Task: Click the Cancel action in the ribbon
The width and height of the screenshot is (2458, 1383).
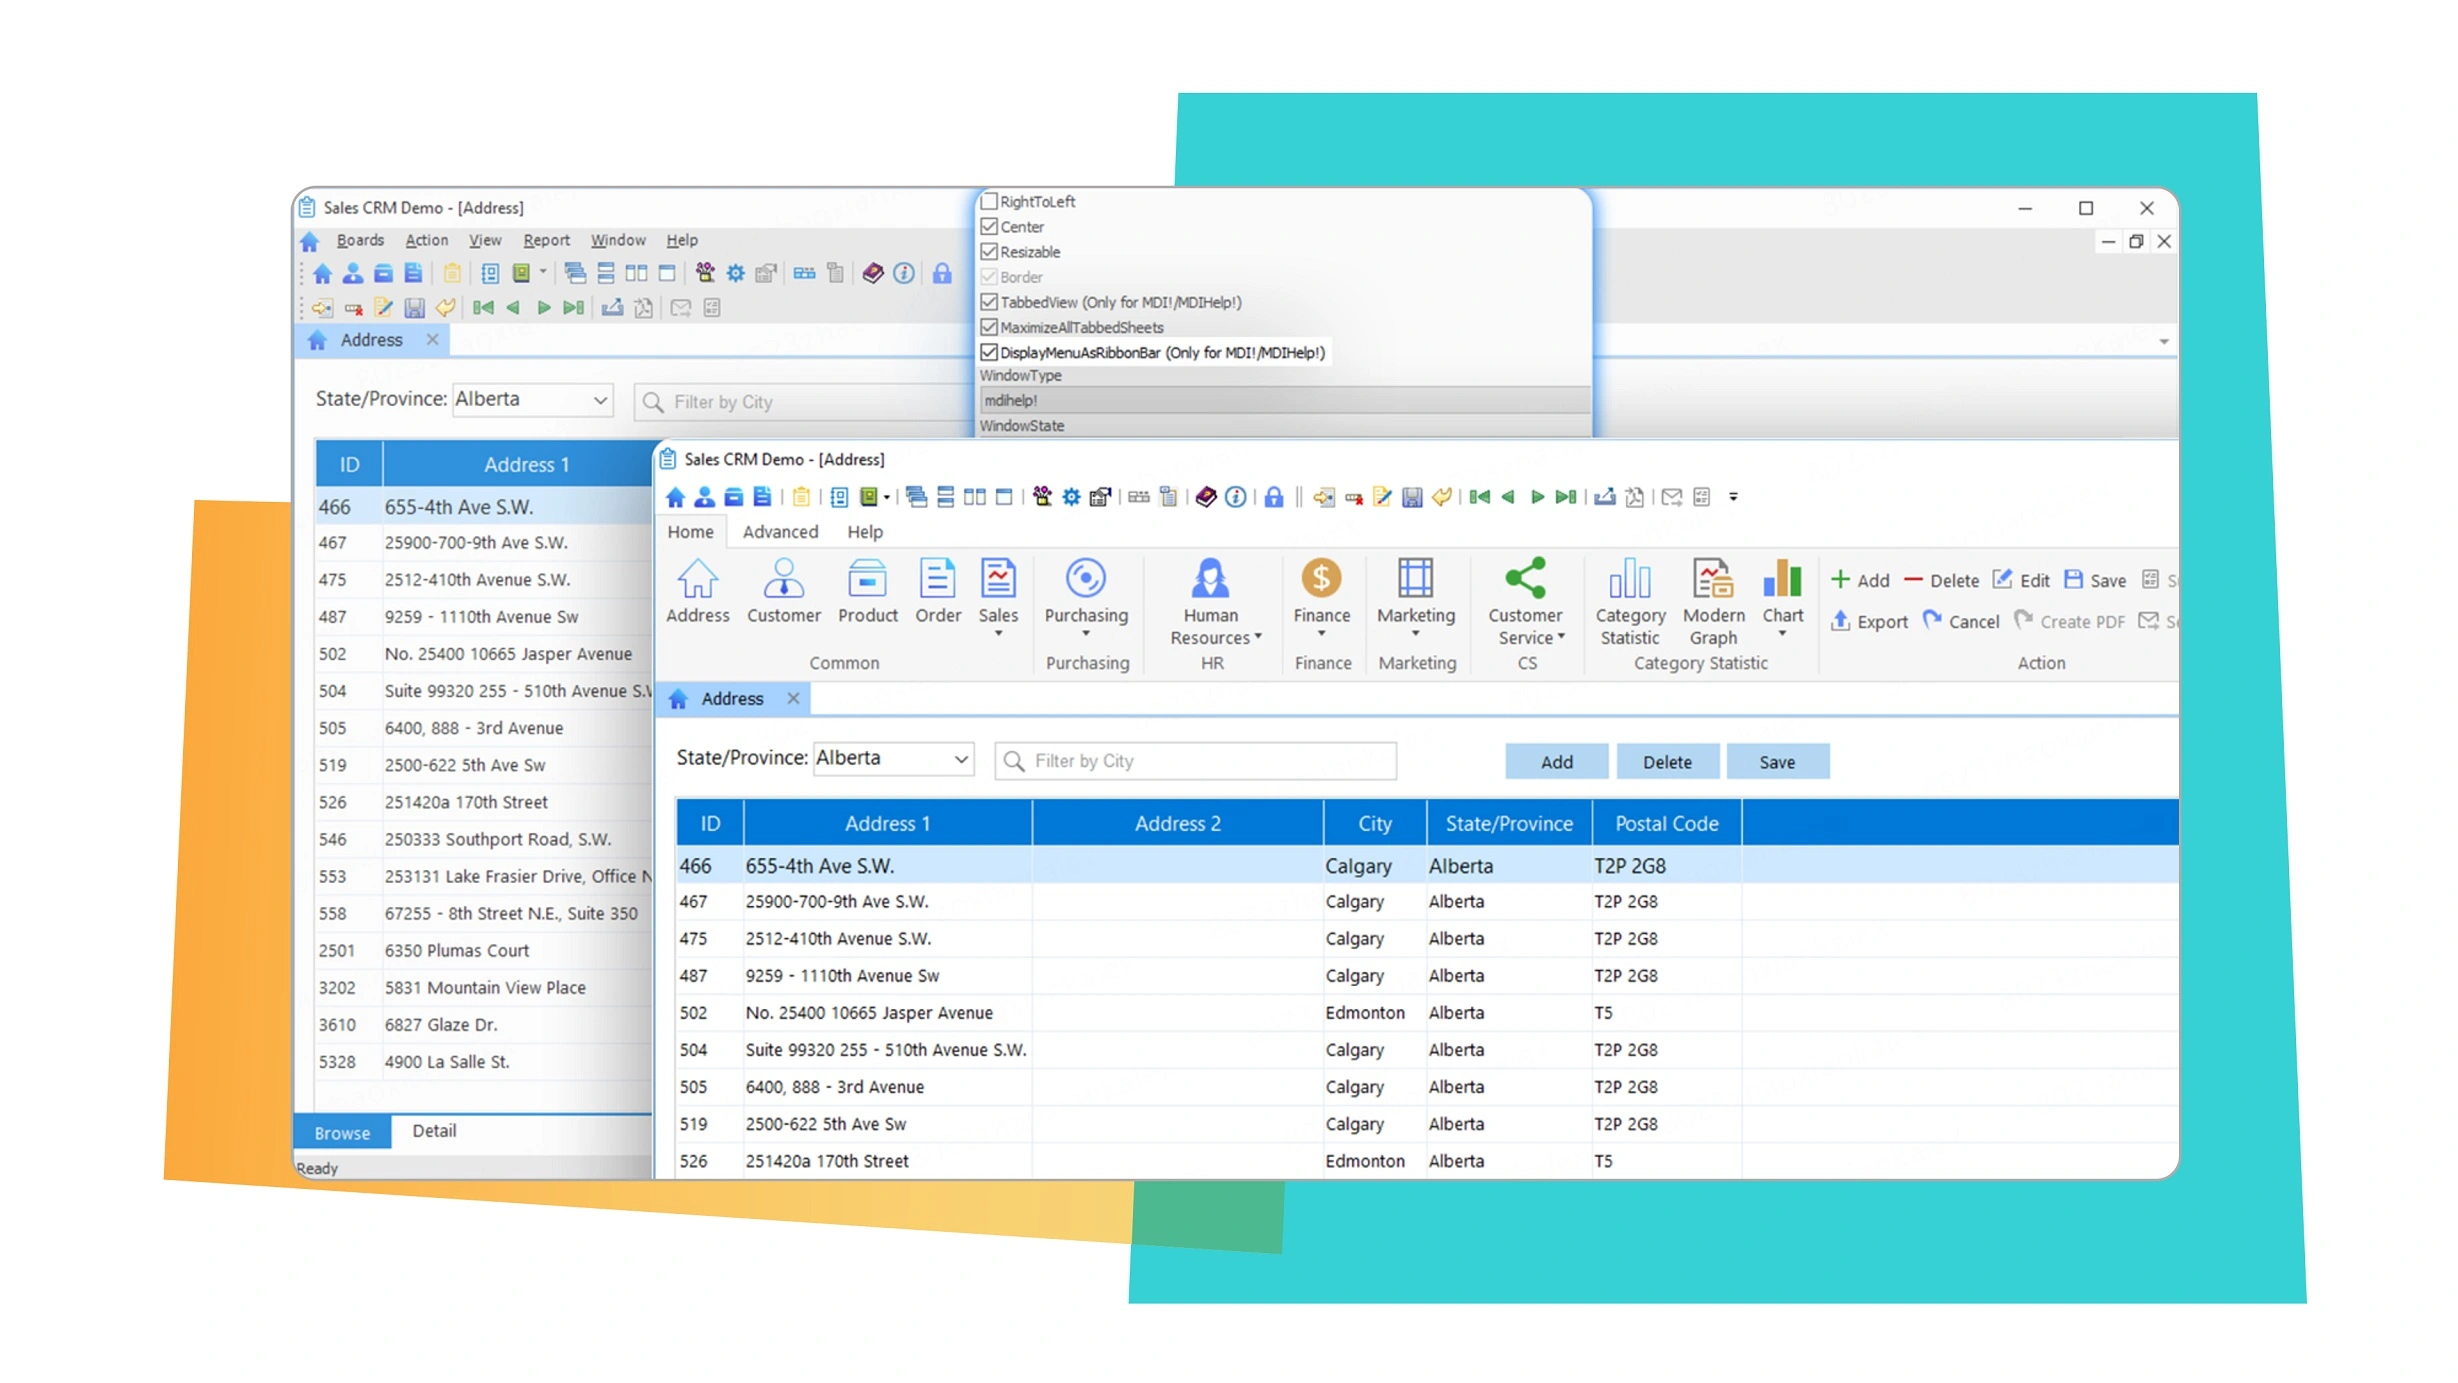Action: pos(1961,621)
